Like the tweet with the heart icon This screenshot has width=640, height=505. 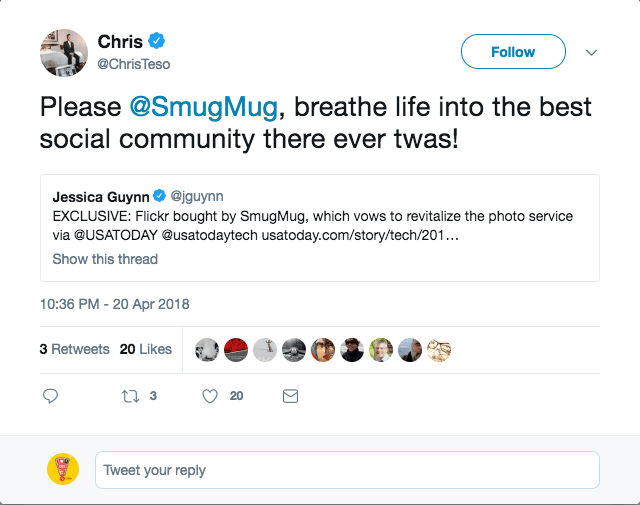210,396
